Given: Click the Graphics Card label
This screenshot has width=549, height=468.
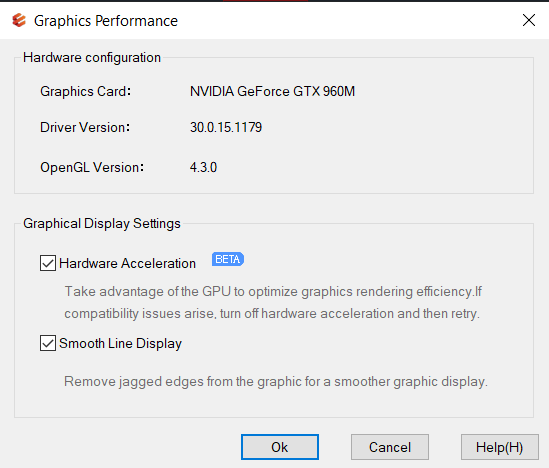Looking at the screenshot, I should (85, 91).
